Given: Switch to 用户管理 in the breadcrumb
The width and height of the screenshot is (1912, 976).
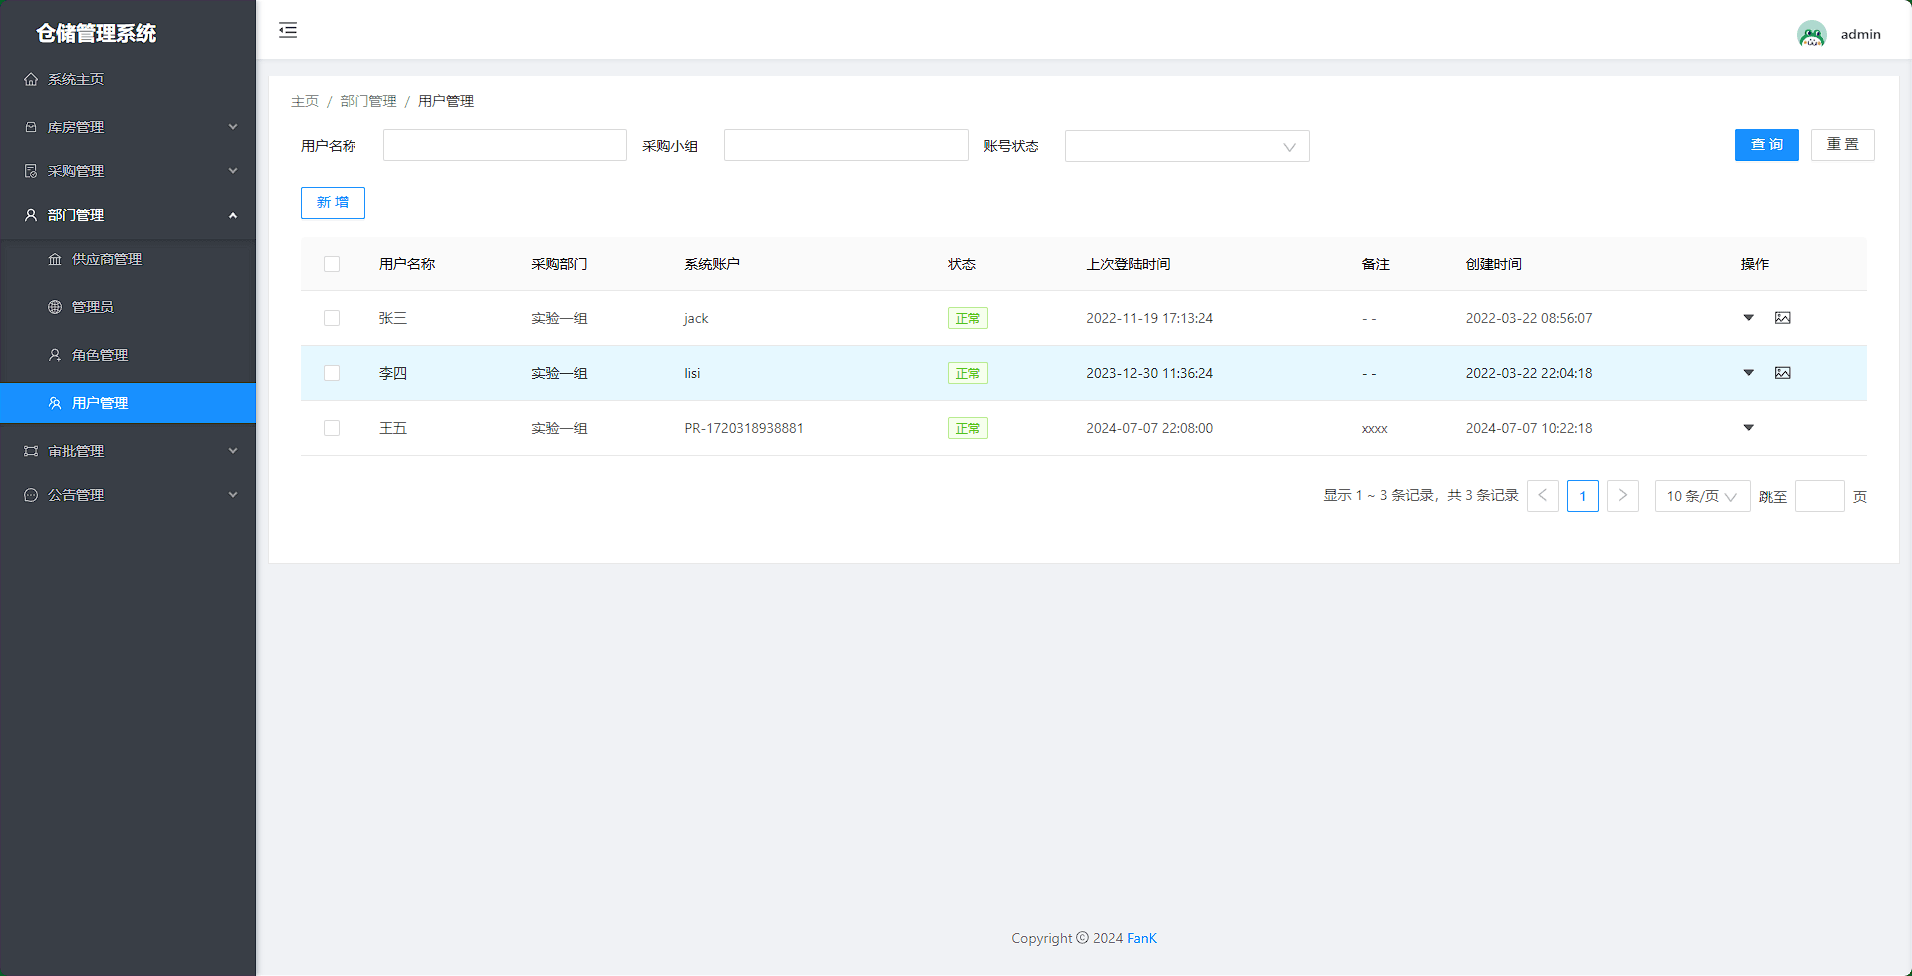Looking at the screenshot, I should click(446, 100).
